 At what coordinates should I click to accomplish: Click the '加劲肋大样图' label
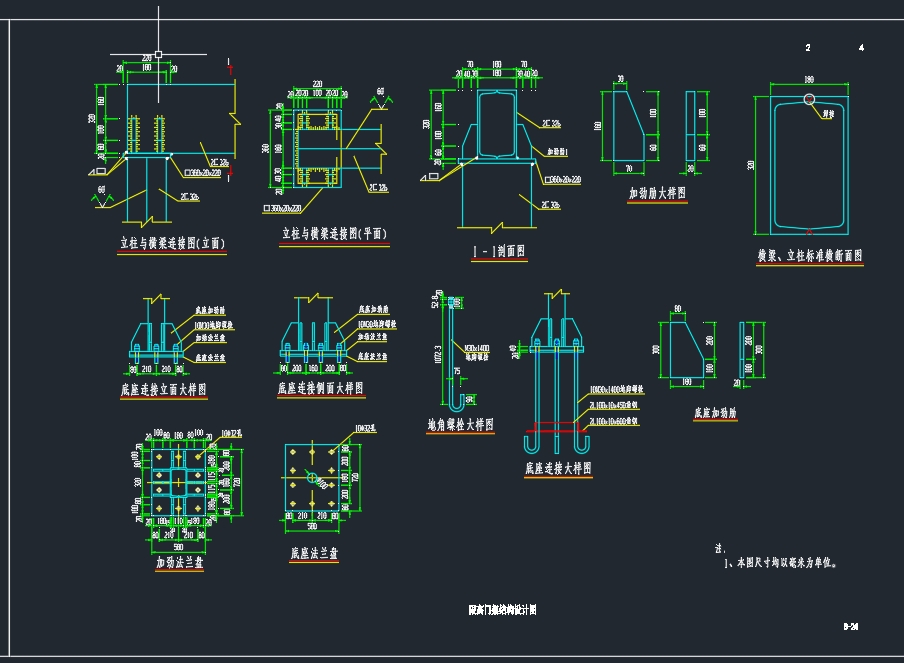coord(657,193)
